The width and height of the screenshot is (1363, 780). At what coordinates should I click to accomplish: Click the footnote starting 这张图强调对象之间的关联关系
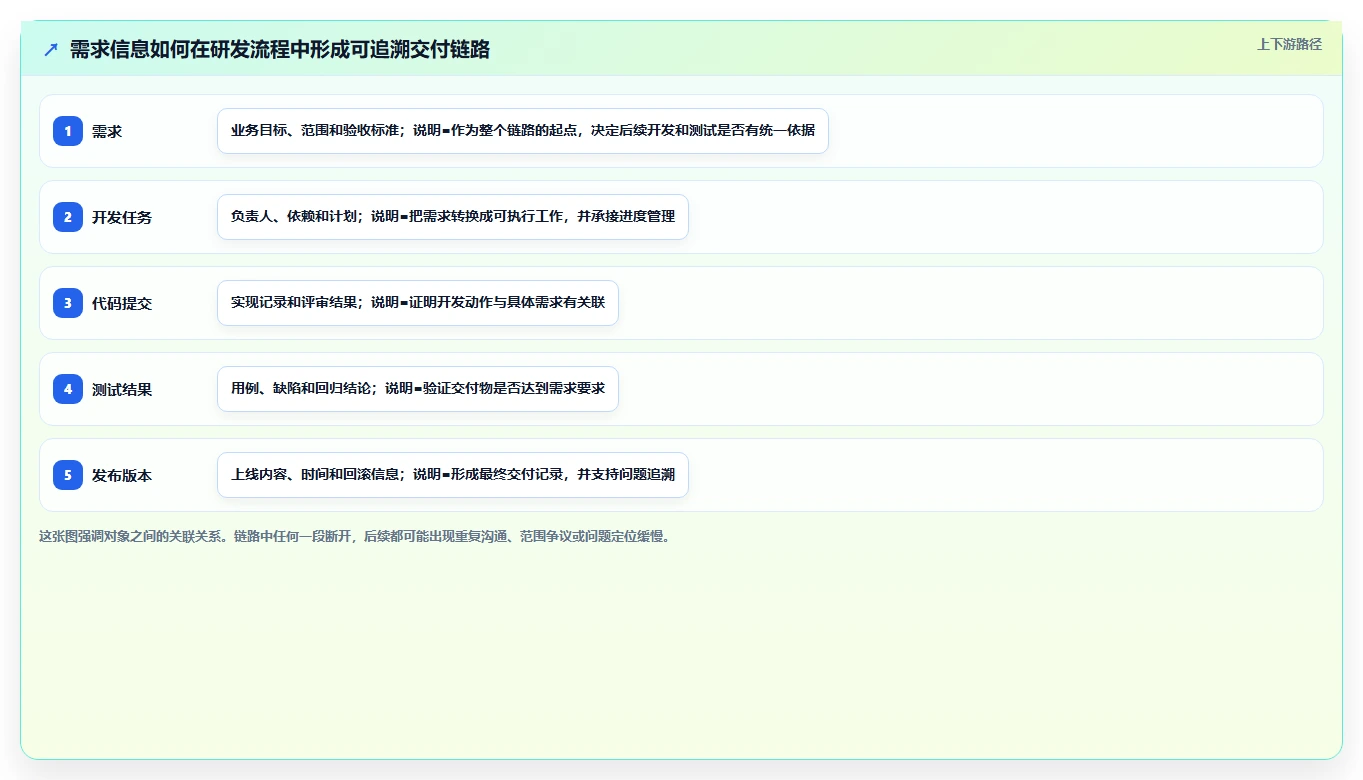coord(354,536)
